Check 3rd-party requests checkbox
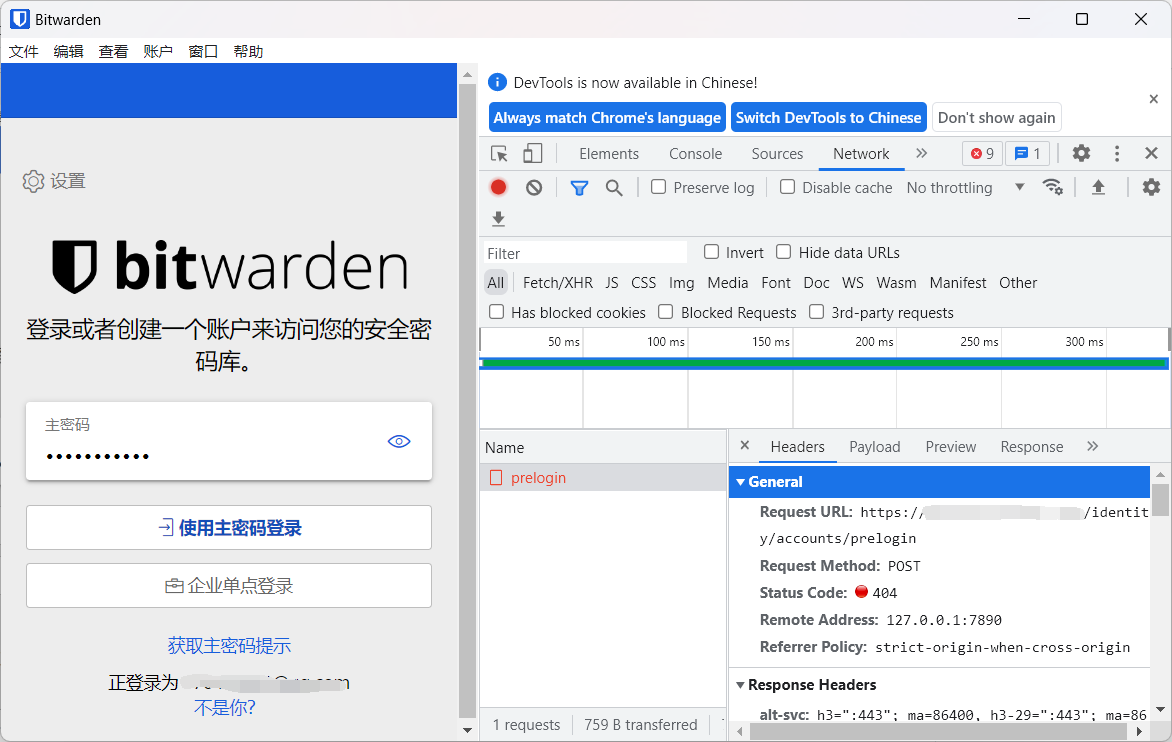The height and width of the screenshot is (742, 1172). tap(817, 312)
